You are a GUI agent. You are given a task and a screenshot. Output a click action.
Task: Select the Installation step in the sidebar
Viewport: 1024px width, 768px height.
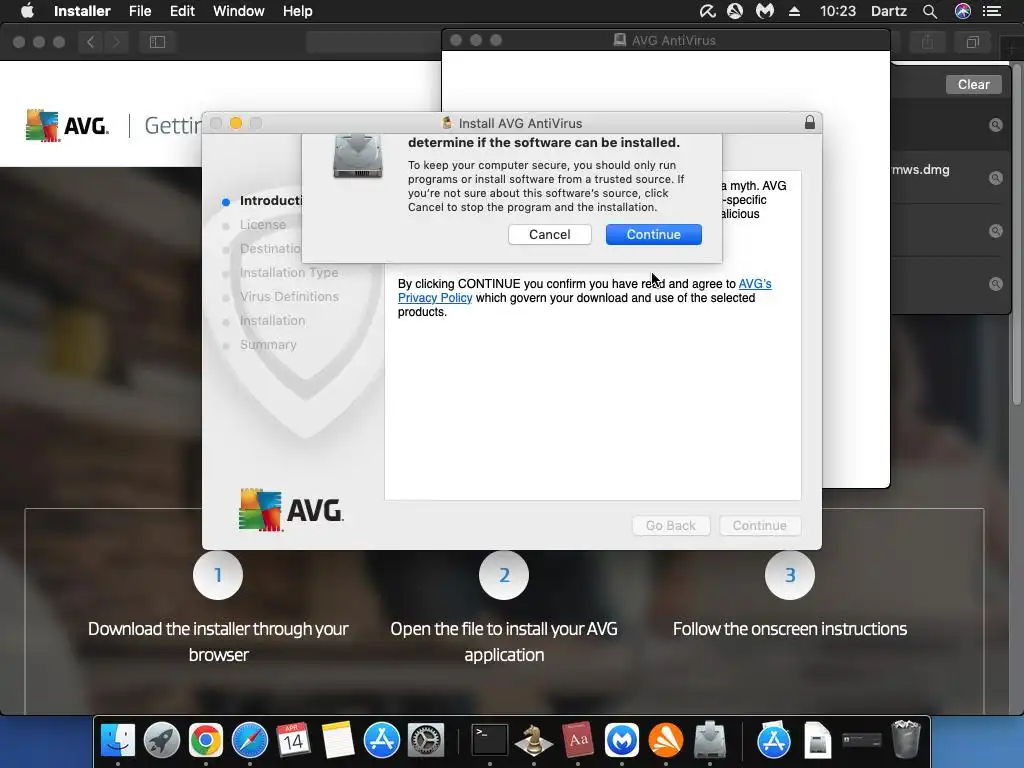coord(272,321)
